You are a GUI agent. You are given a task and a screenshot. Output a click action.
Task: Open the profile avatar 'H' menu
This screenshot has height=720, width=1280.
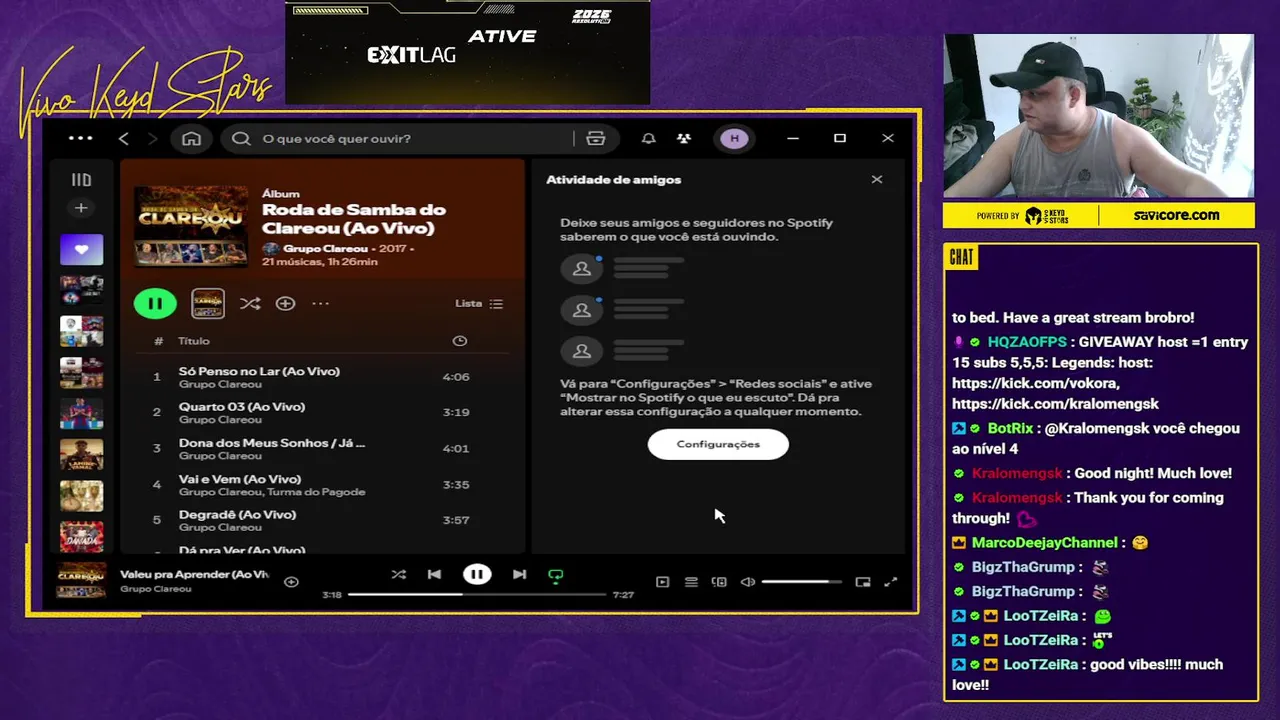click(735, 138)
